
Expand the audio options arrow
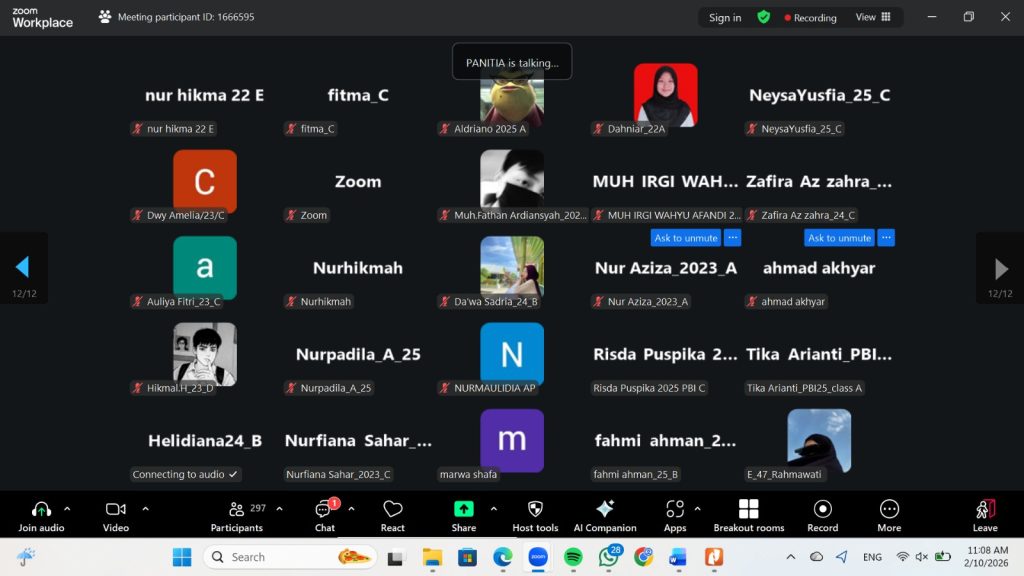pos(67,508)
